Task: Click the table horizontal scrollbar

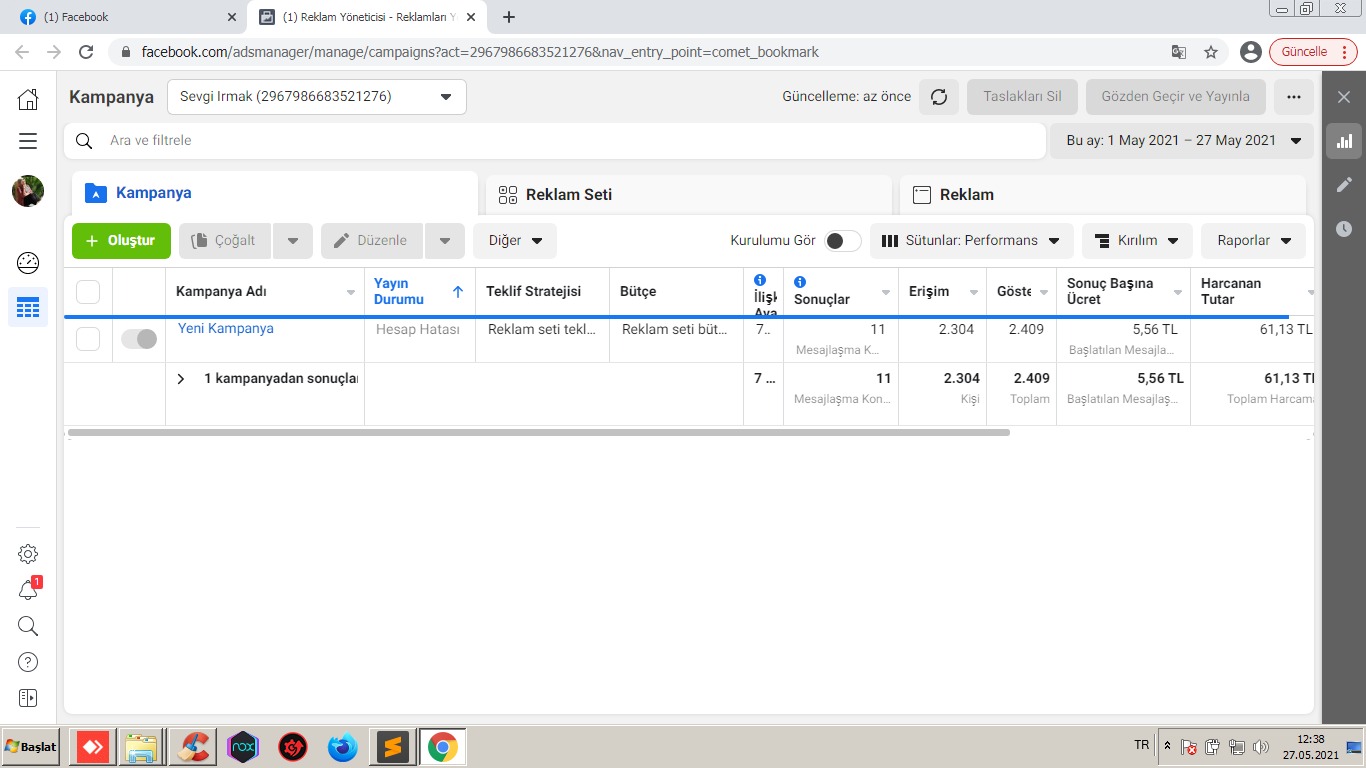Action: [539, 433]
